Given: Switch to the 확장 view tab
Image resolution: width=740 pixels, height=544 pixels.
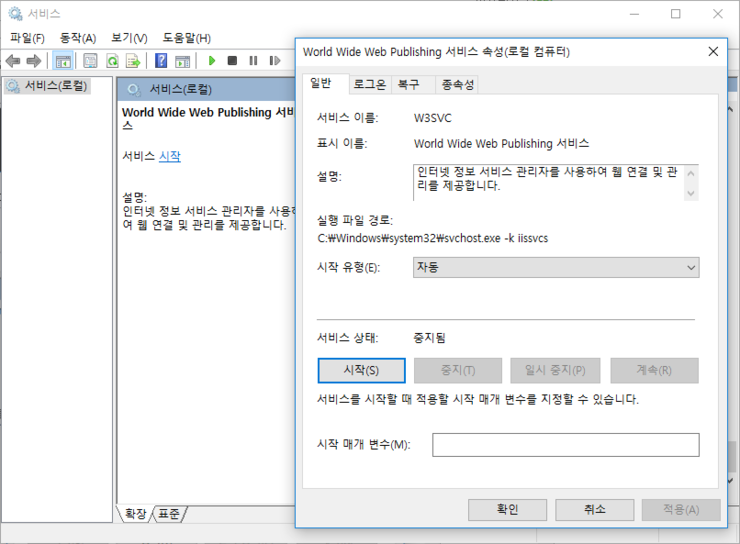Looking at the screenshot, I should 135,513.
